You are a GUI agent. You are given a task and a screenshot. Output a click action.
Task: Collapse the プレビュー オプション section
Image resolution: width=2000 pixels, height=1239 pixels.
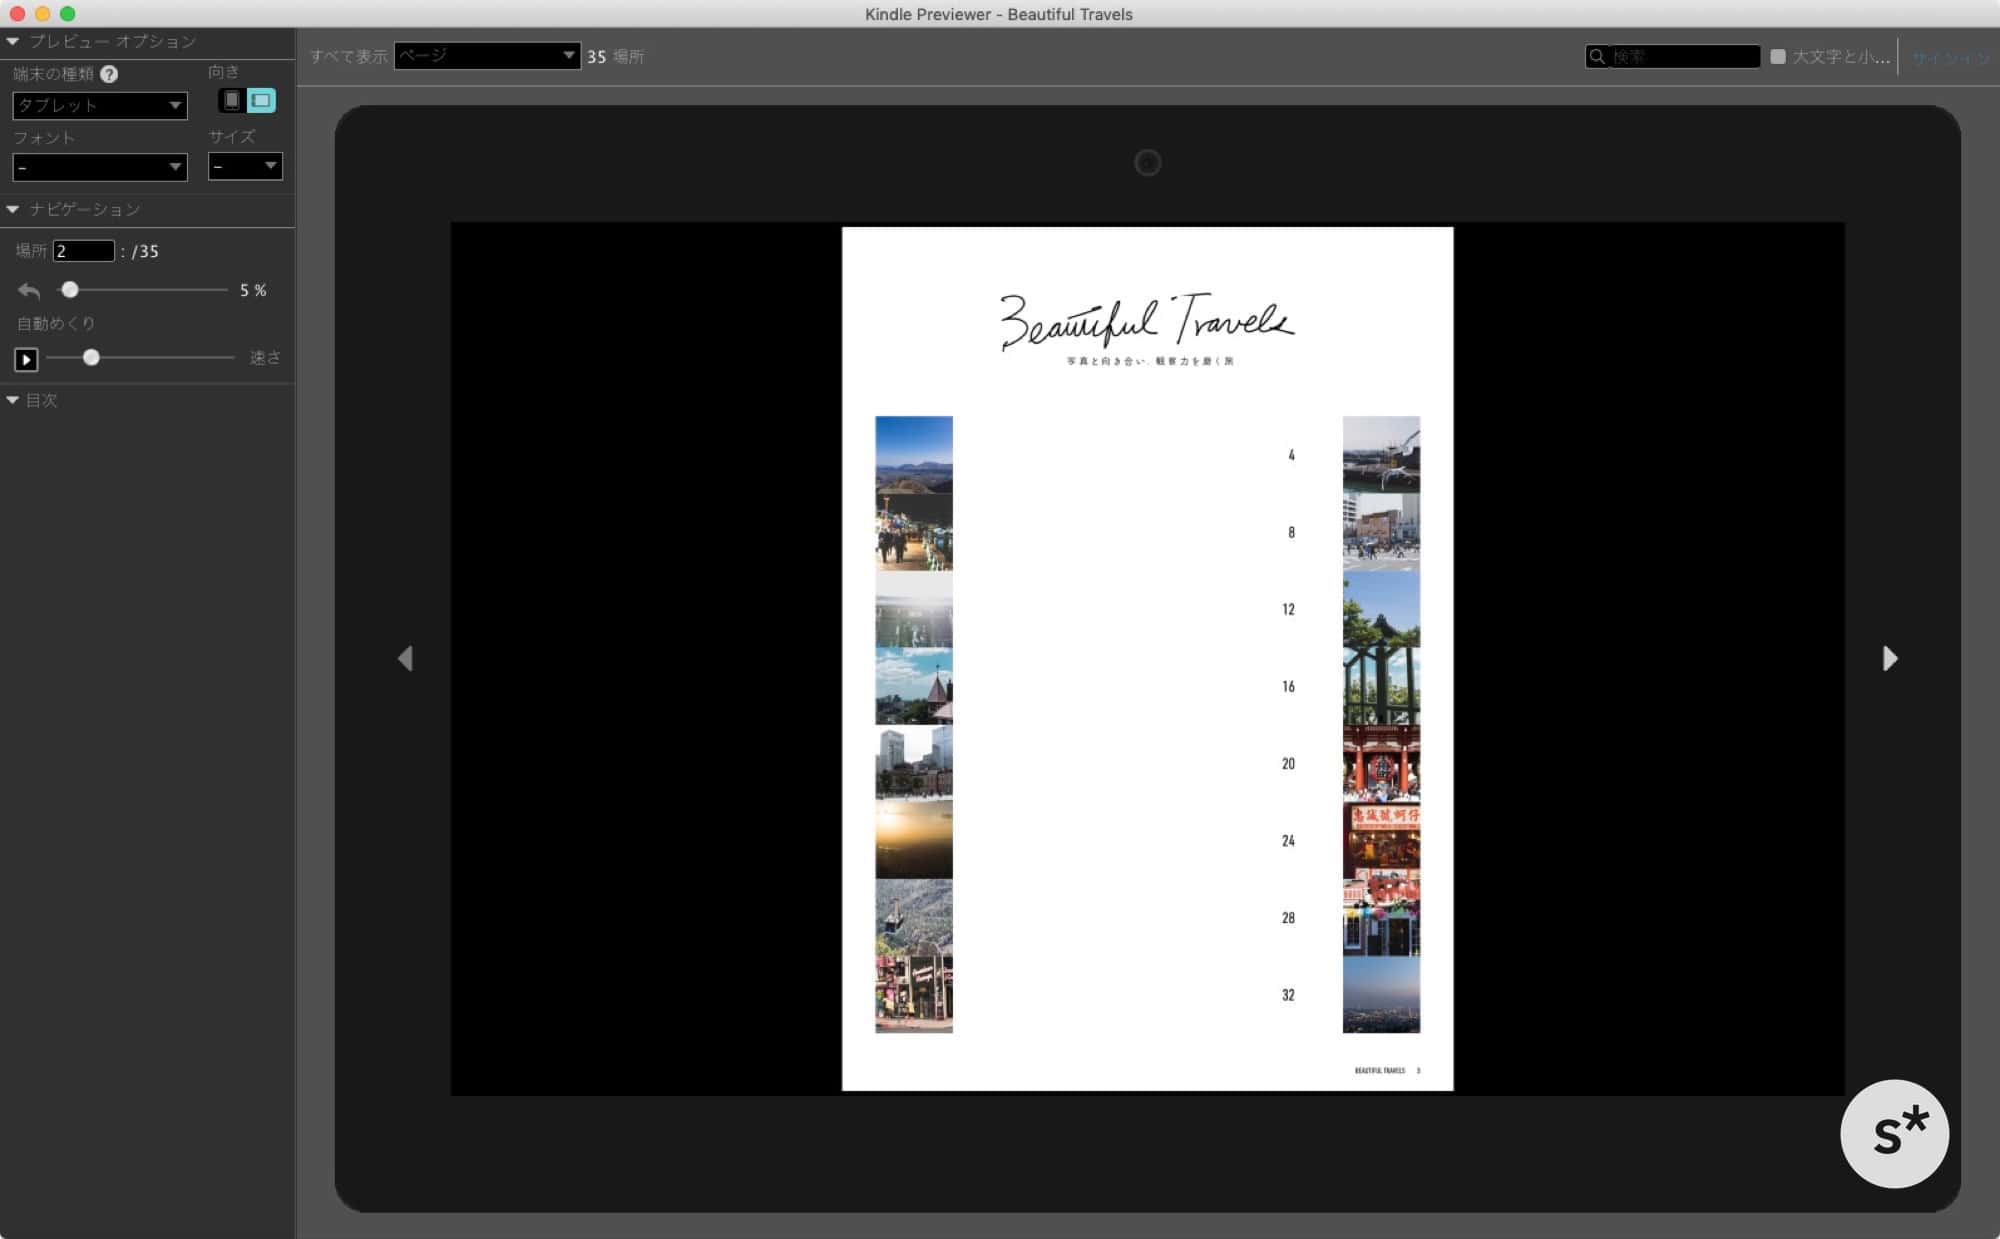[13, 41]
